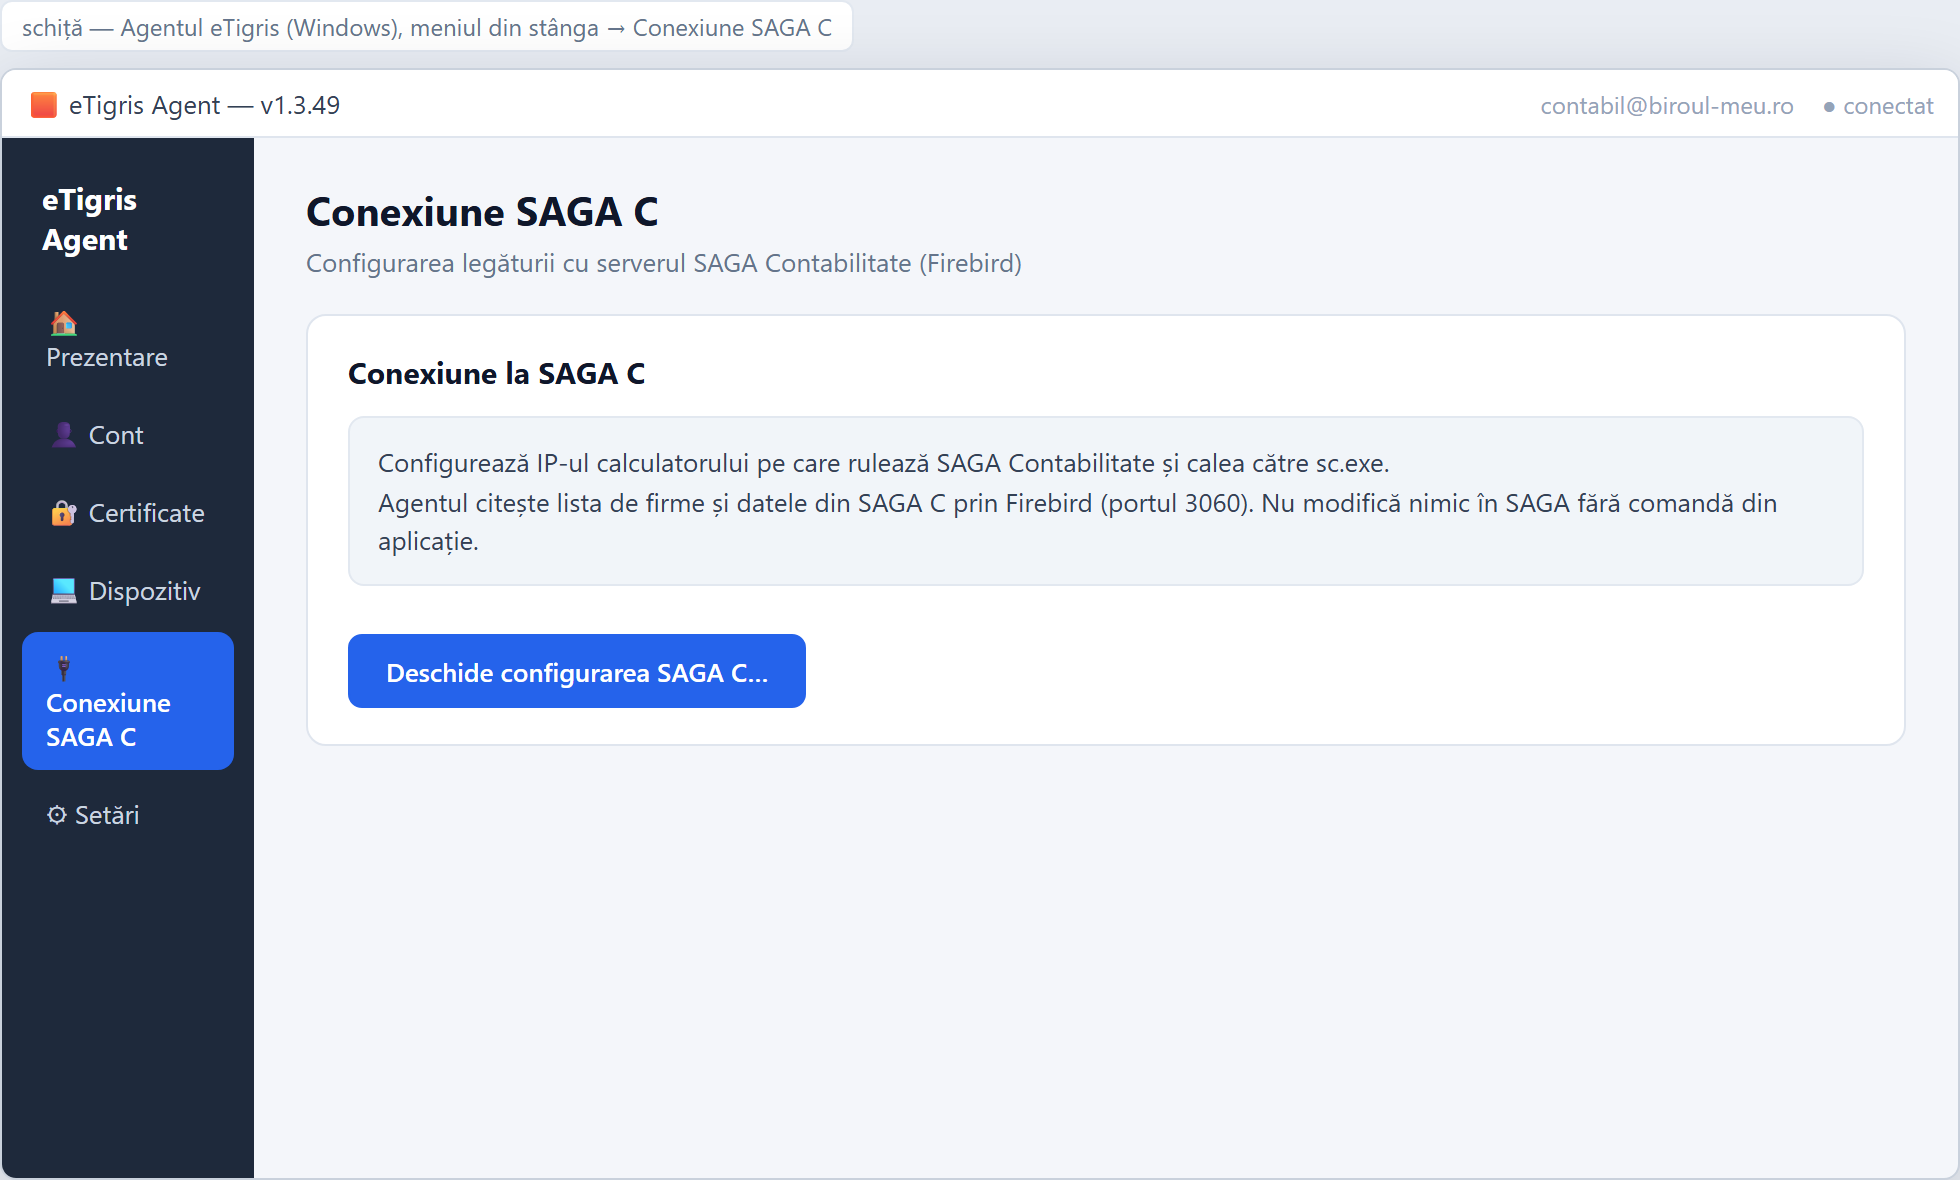The height and width of the screenshot is (1180, 1960).
Task: Click the padlock icon beside Certificate
Action: (63, 513)
